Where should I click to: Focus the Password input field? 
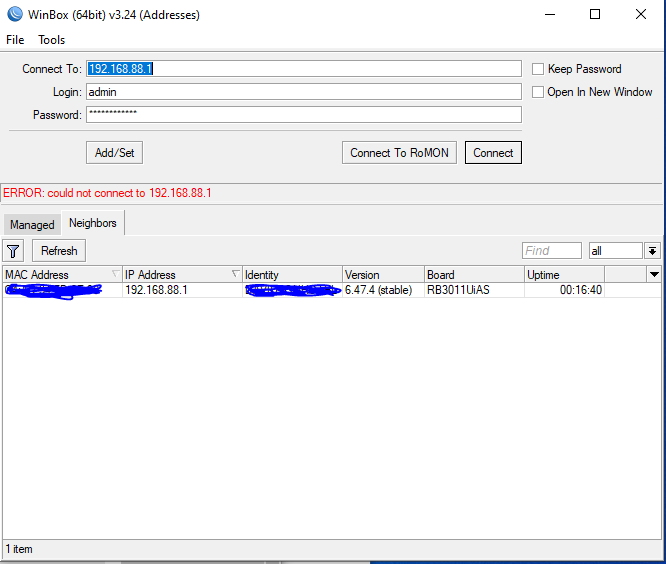pyautogui.click(x=304, y=115)
